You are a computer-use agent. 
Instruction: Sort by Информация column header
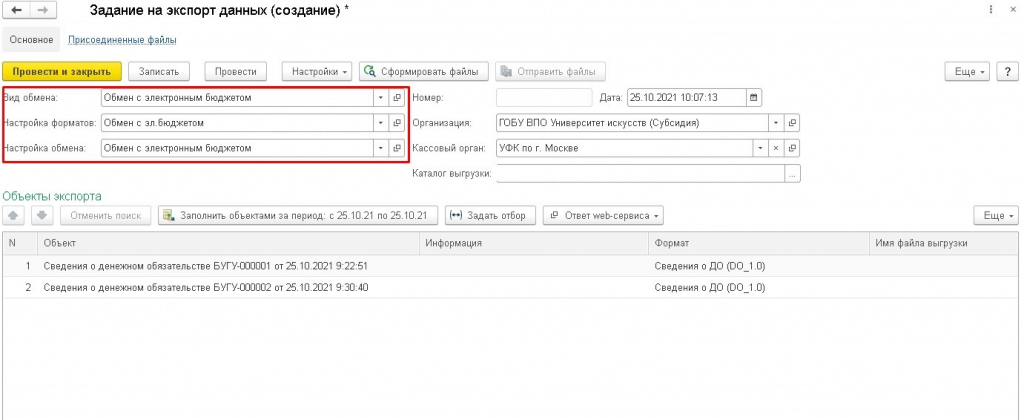point(534,243)
